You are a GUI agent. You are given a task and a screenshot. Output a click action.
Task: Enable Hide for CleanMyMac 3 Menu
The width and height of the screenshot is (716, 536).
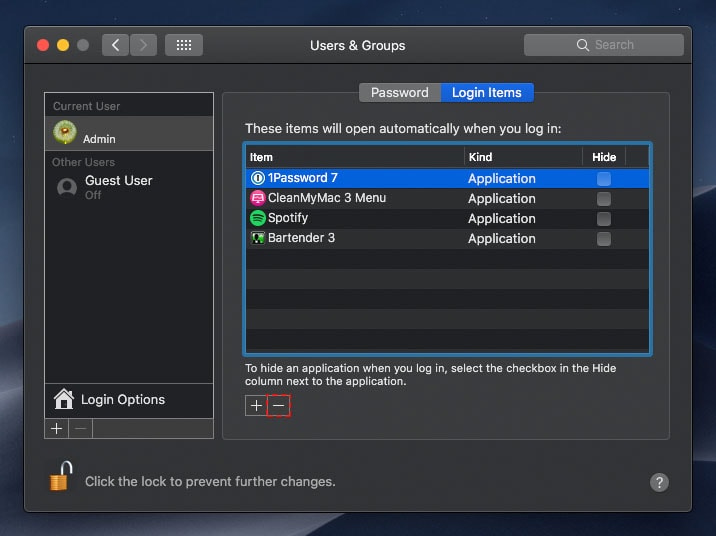pyautogui.click(x=604, y=198)
